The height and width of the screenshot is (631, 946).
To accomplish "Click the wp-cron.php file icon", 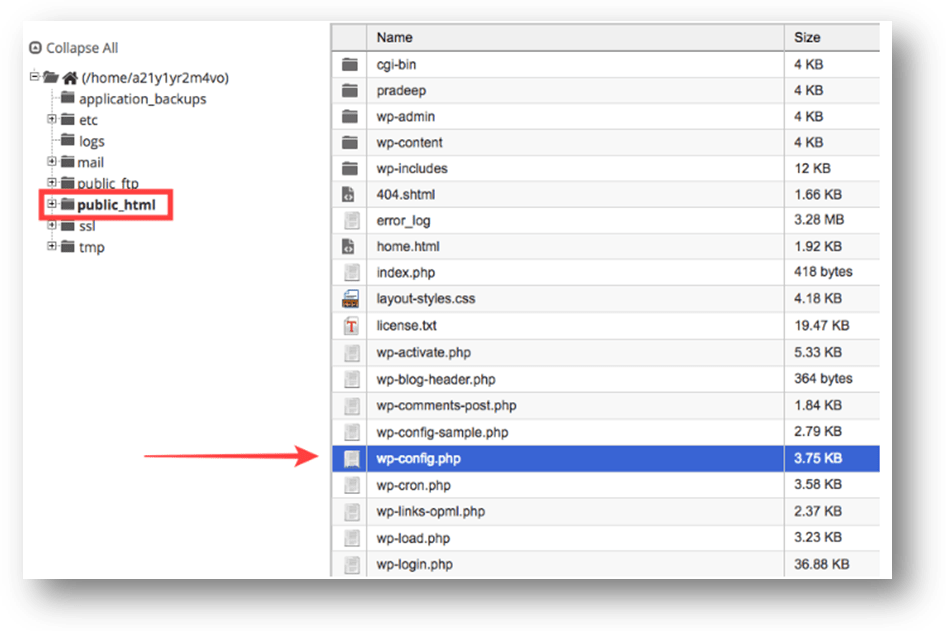I will pos(352,485).
